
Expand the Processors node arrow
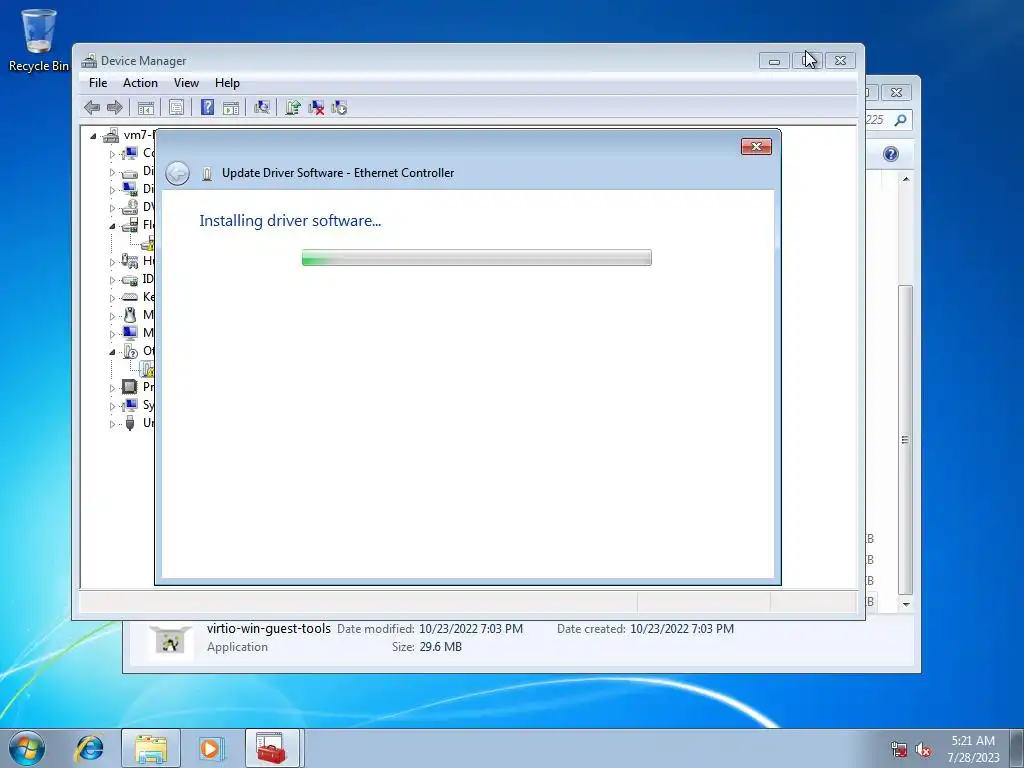point(112,388)
